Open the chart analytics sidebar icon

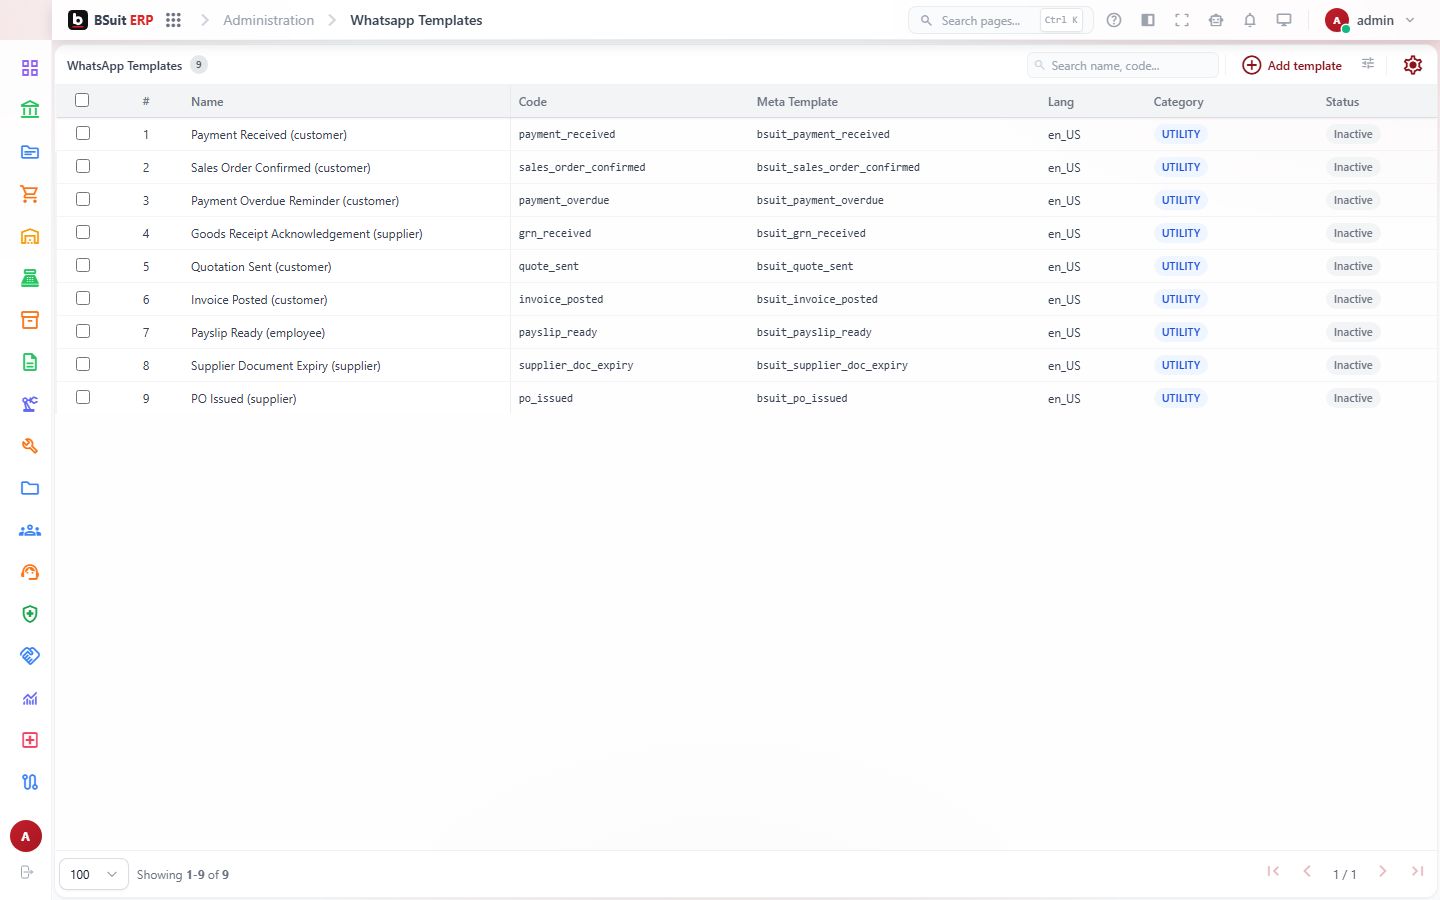(30, 698)
